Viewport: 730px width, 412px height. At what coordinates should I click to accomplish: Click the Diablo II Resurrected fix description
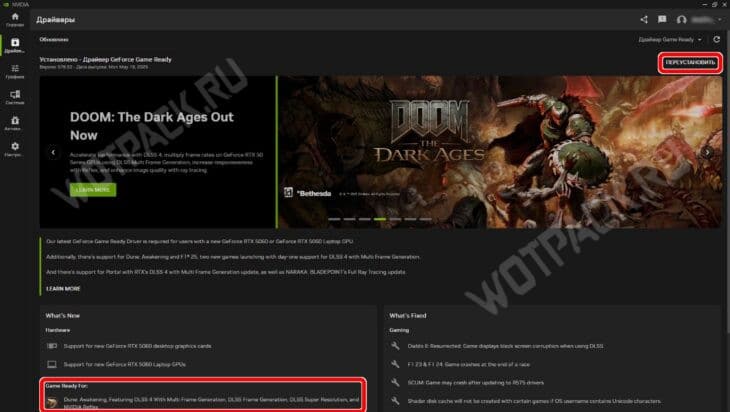point(506,346)
